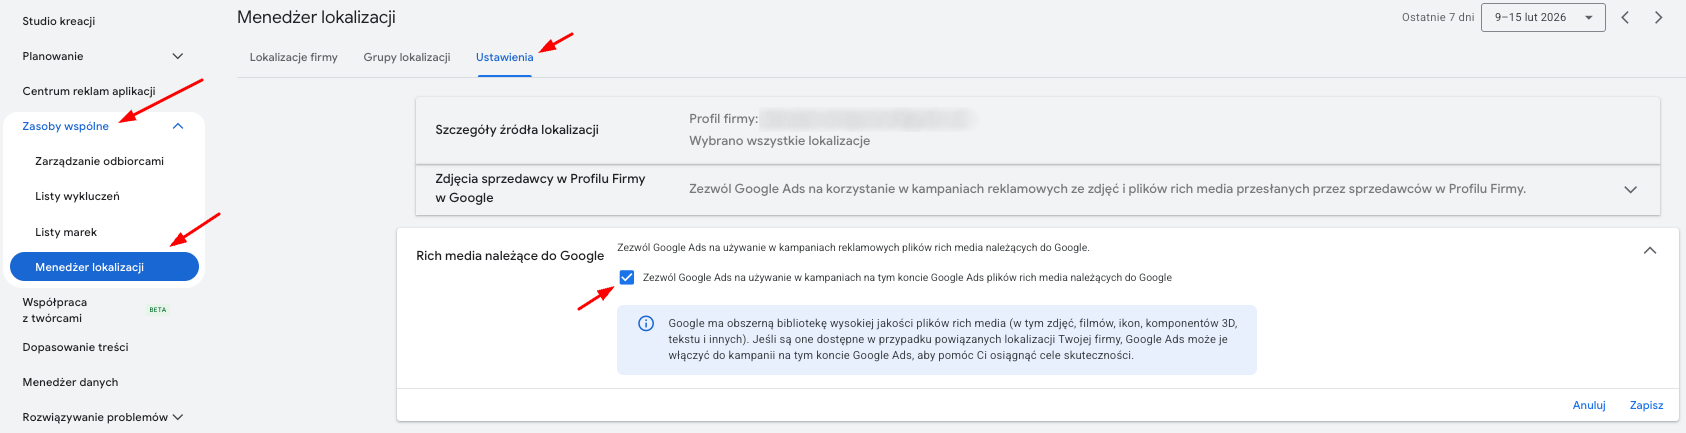Click the Menedżer lokalizacji page title
Screen dimensions: 1686x433
coord(316,17)
